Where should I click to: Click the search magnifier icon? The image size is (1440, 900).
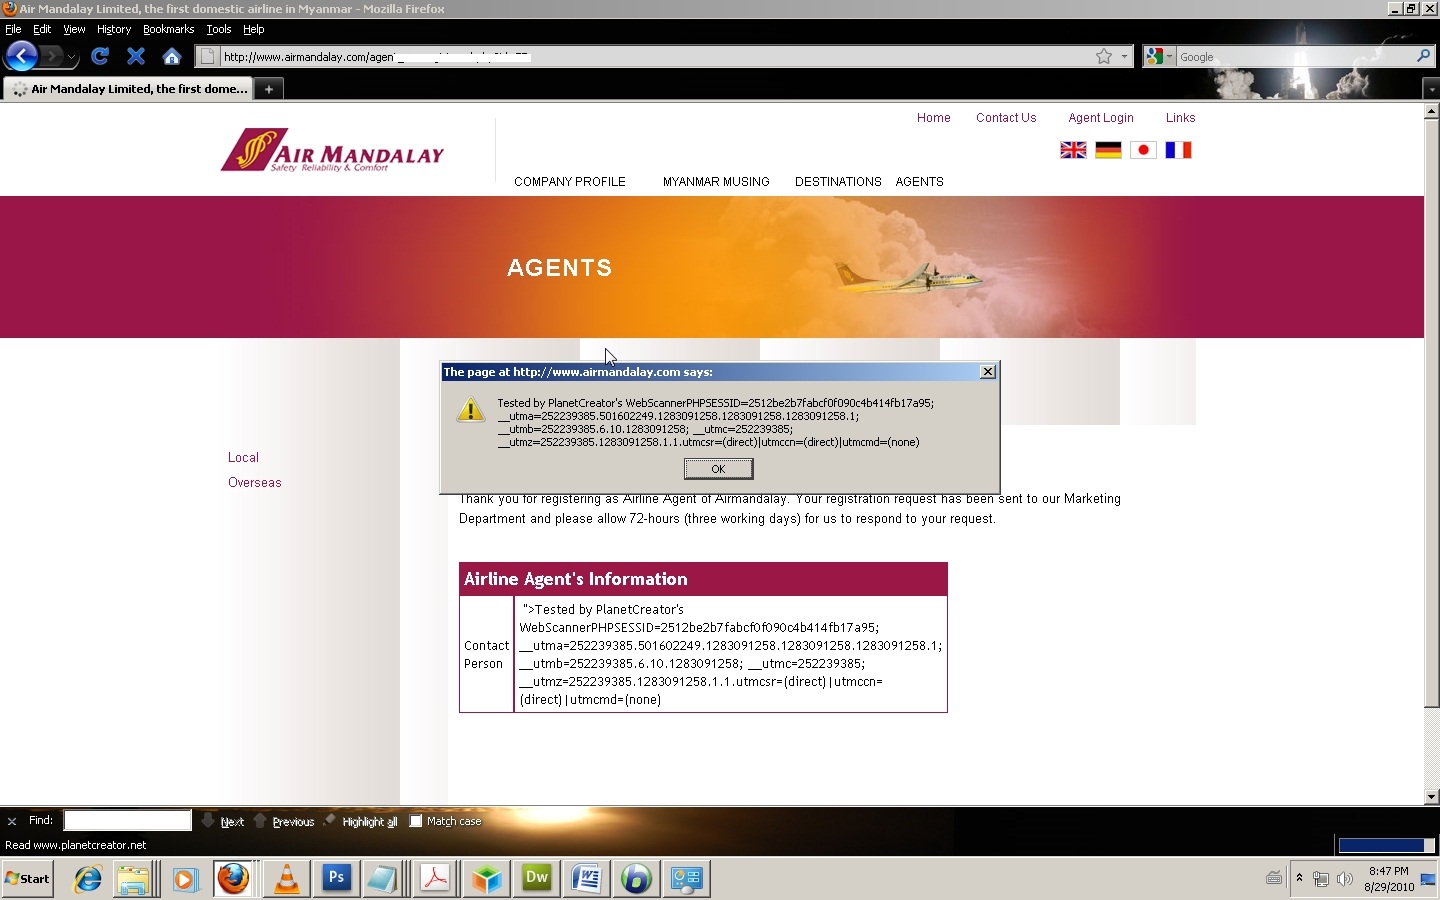(x=1423, y=57)
